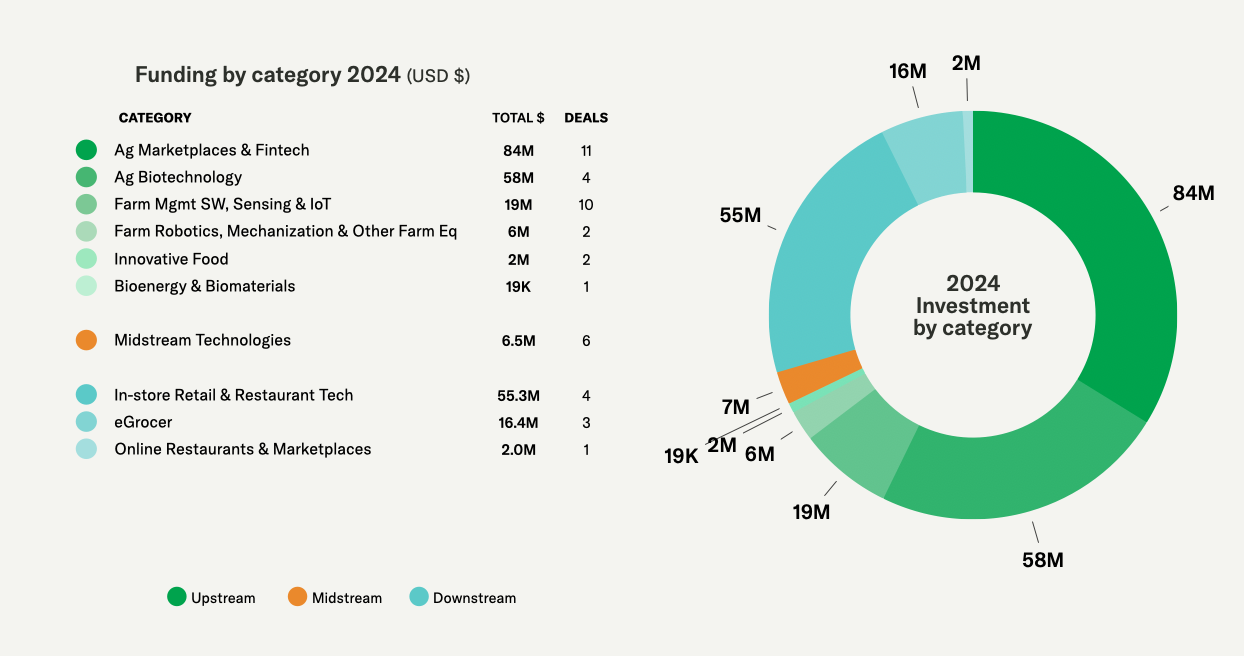Click the Downstream legend marker at bottom

419,597
